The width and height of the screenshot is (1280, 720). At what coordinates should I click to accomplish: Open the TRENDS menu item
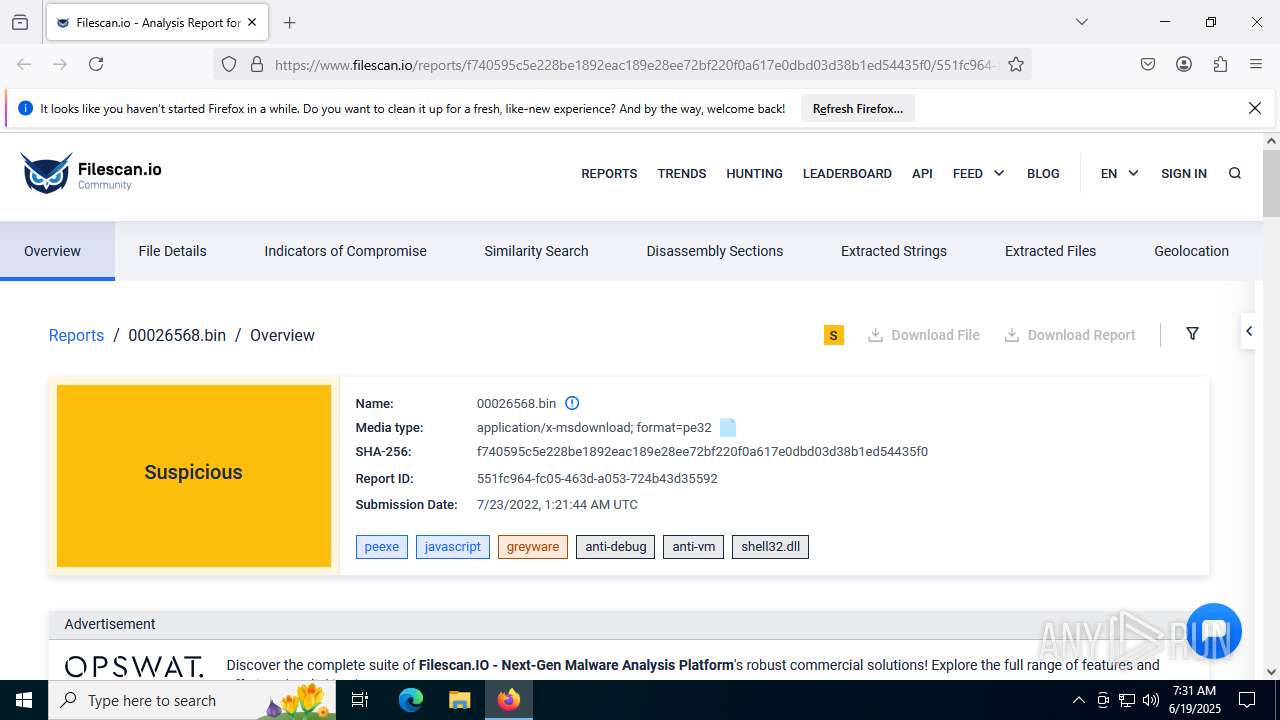point(682,173)
